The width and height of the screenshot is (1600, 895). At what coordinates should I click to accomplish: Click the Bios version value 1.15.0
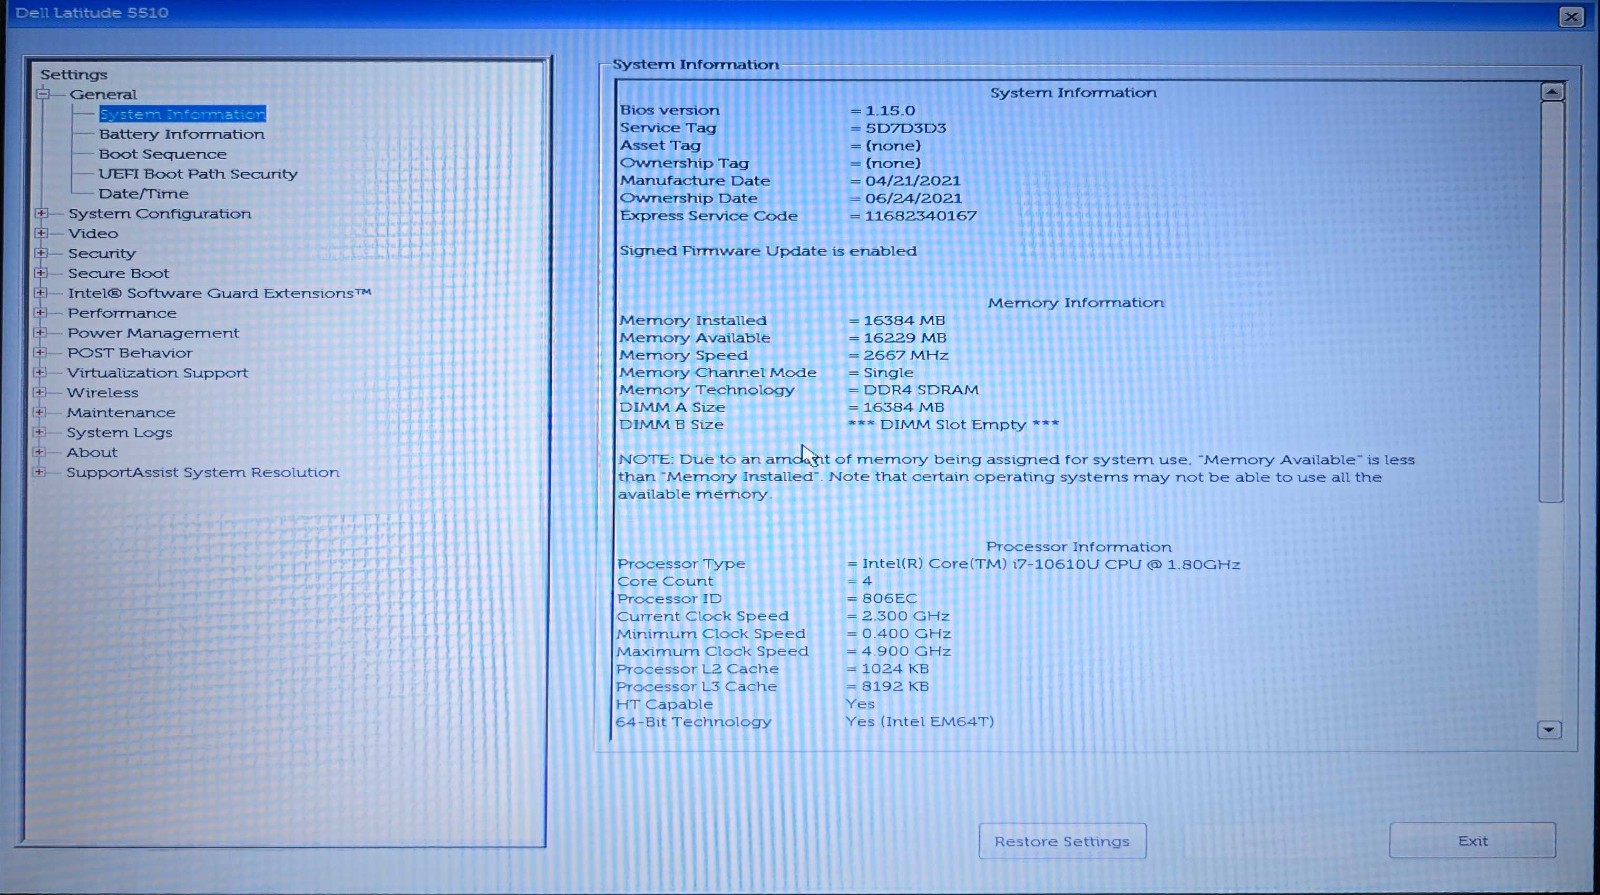pos(890,111)
